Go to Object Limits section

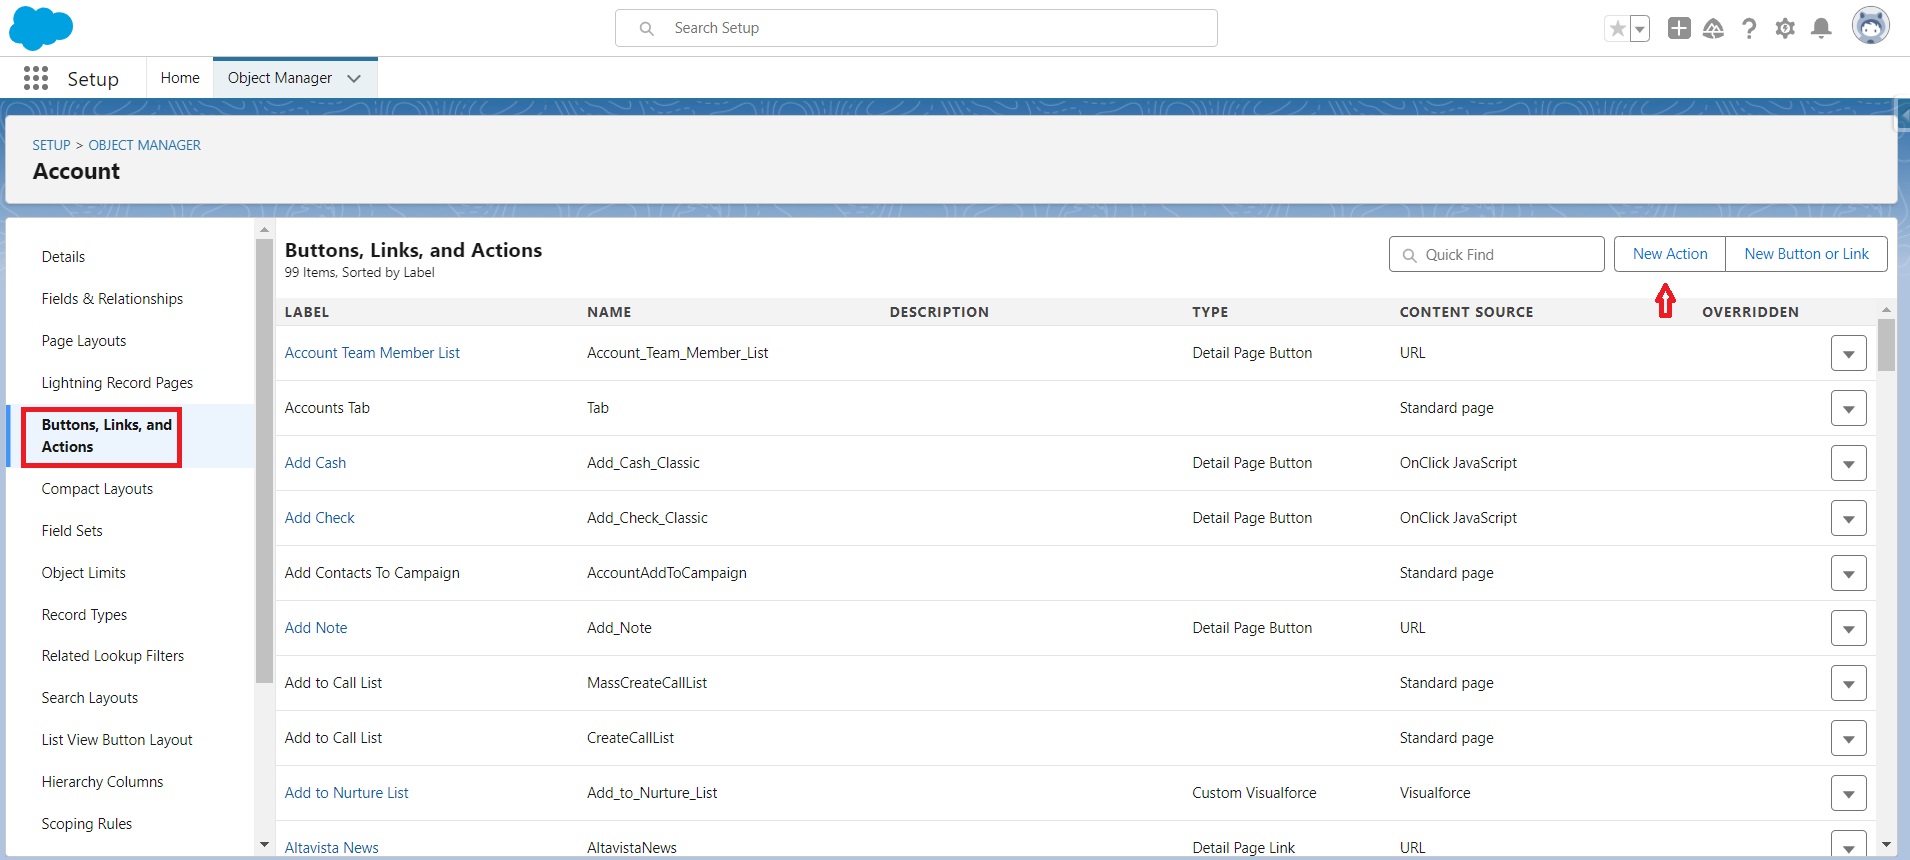84,573
